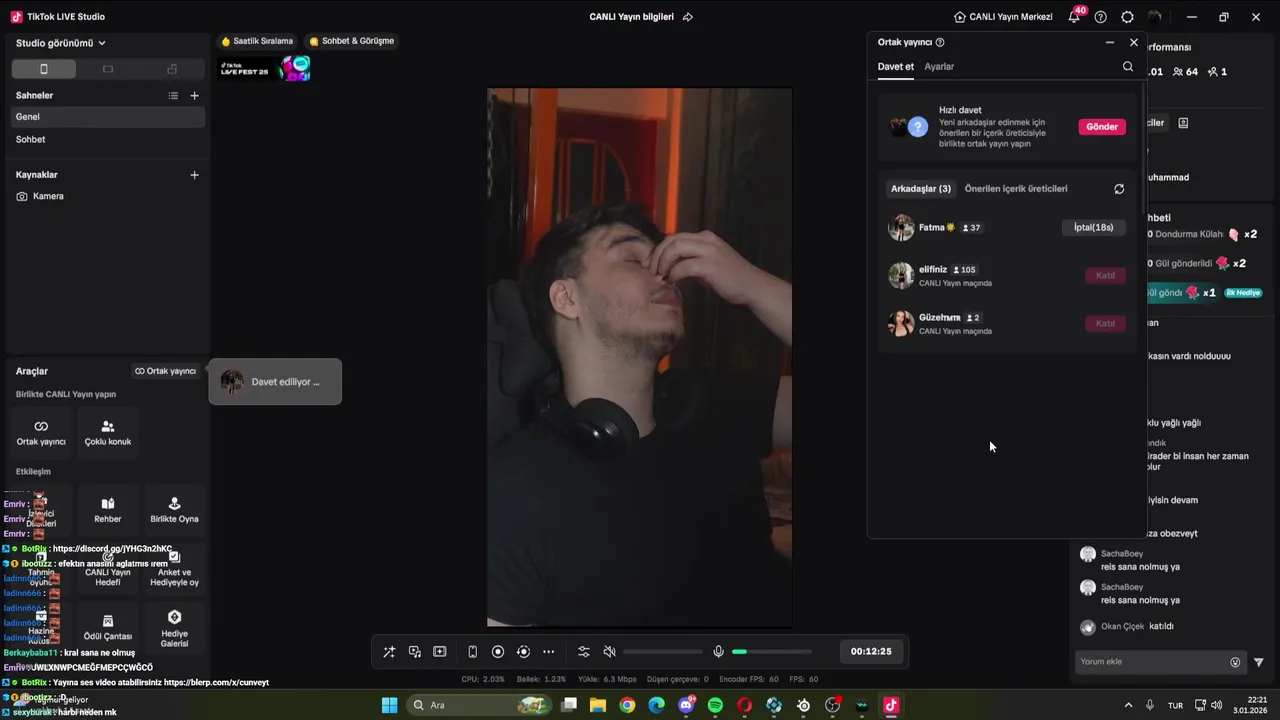Open CANLI Yayın Merkezi
1280x720 pixels.
click(x=1003, y=17)
